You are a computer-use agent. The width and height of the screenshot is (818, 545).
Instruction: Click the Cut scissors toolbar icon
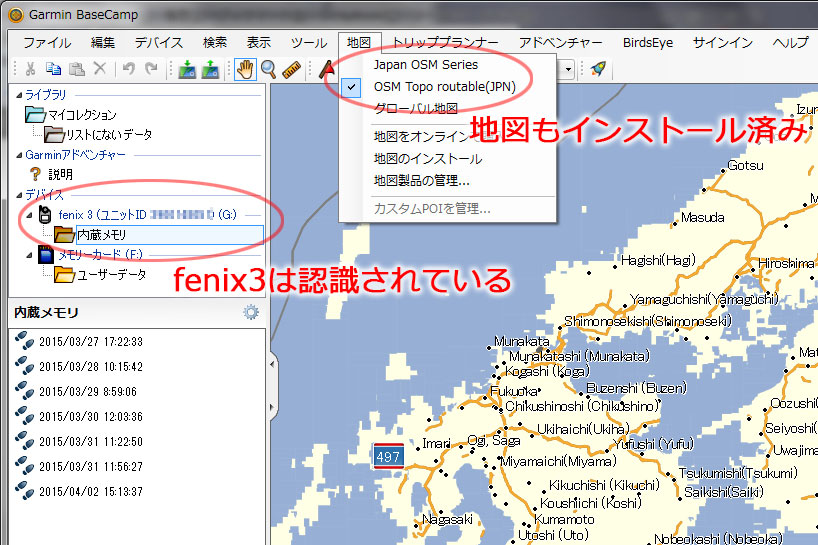tap(30, 68)
